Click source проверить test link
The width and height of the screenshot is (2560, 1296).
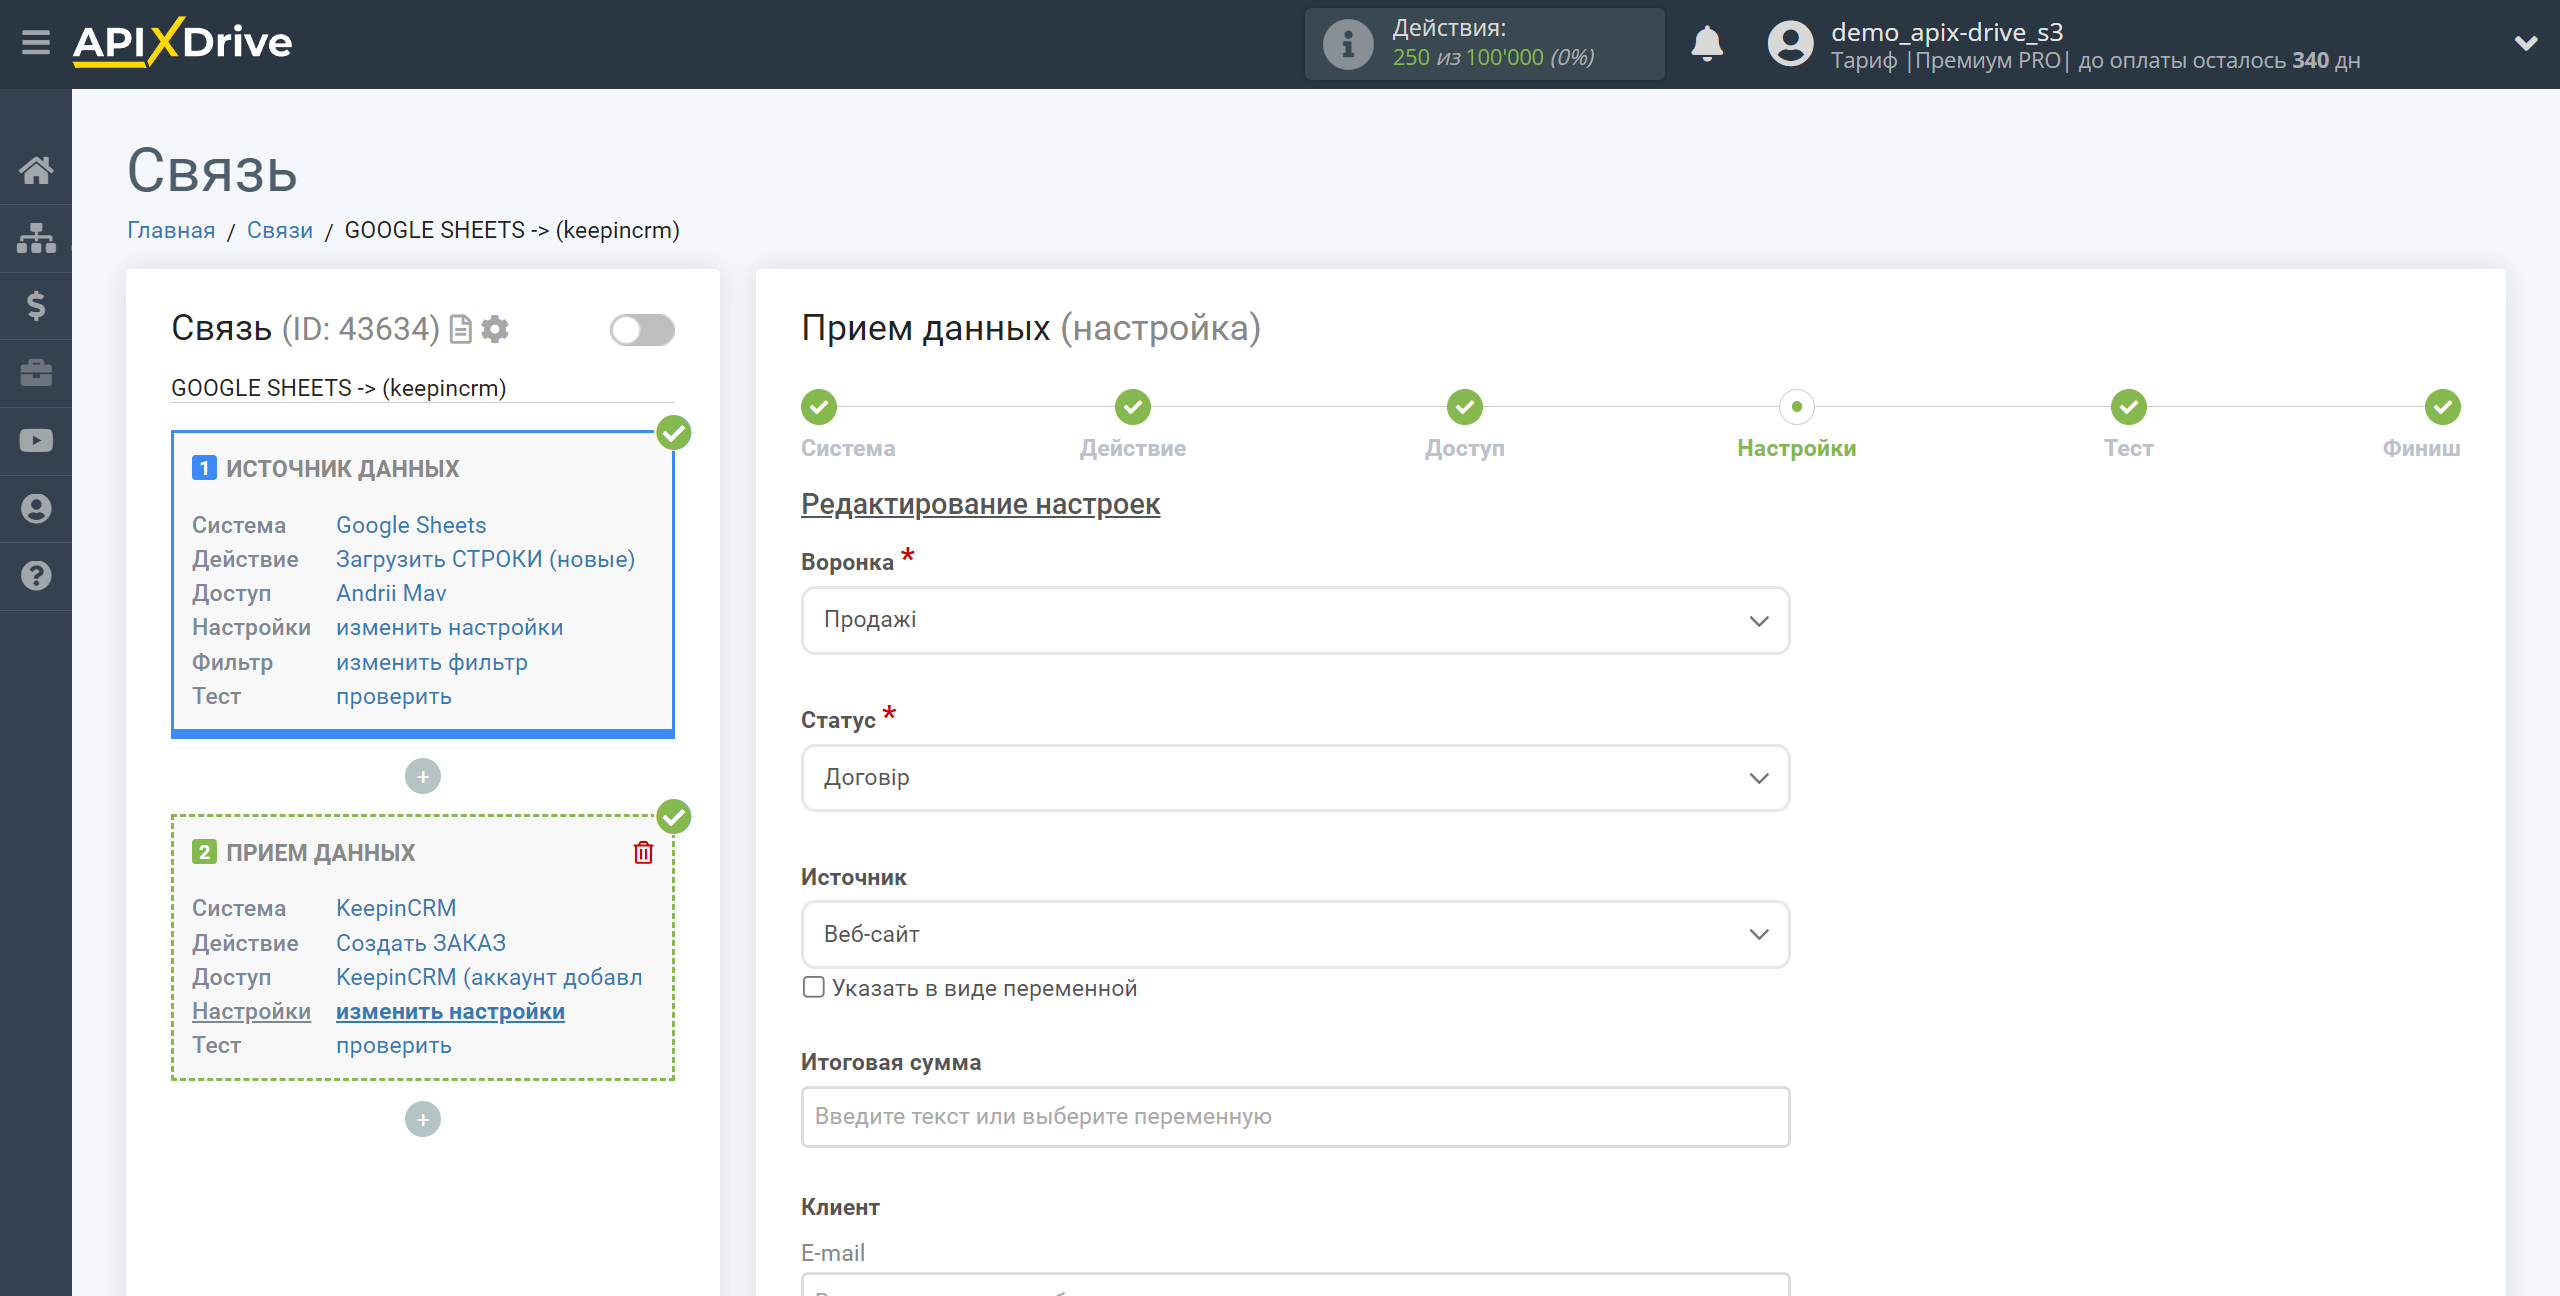[x=394, y=696]
